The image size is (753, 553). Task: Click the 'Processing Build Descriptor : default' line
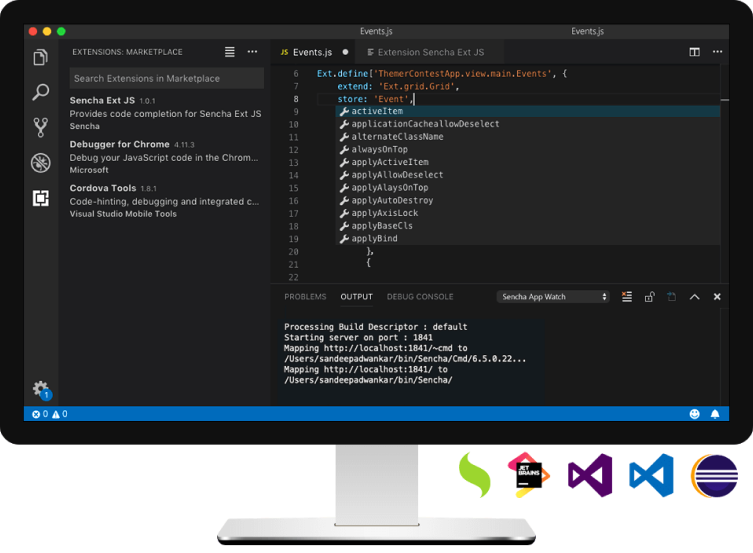click(376, 326)
